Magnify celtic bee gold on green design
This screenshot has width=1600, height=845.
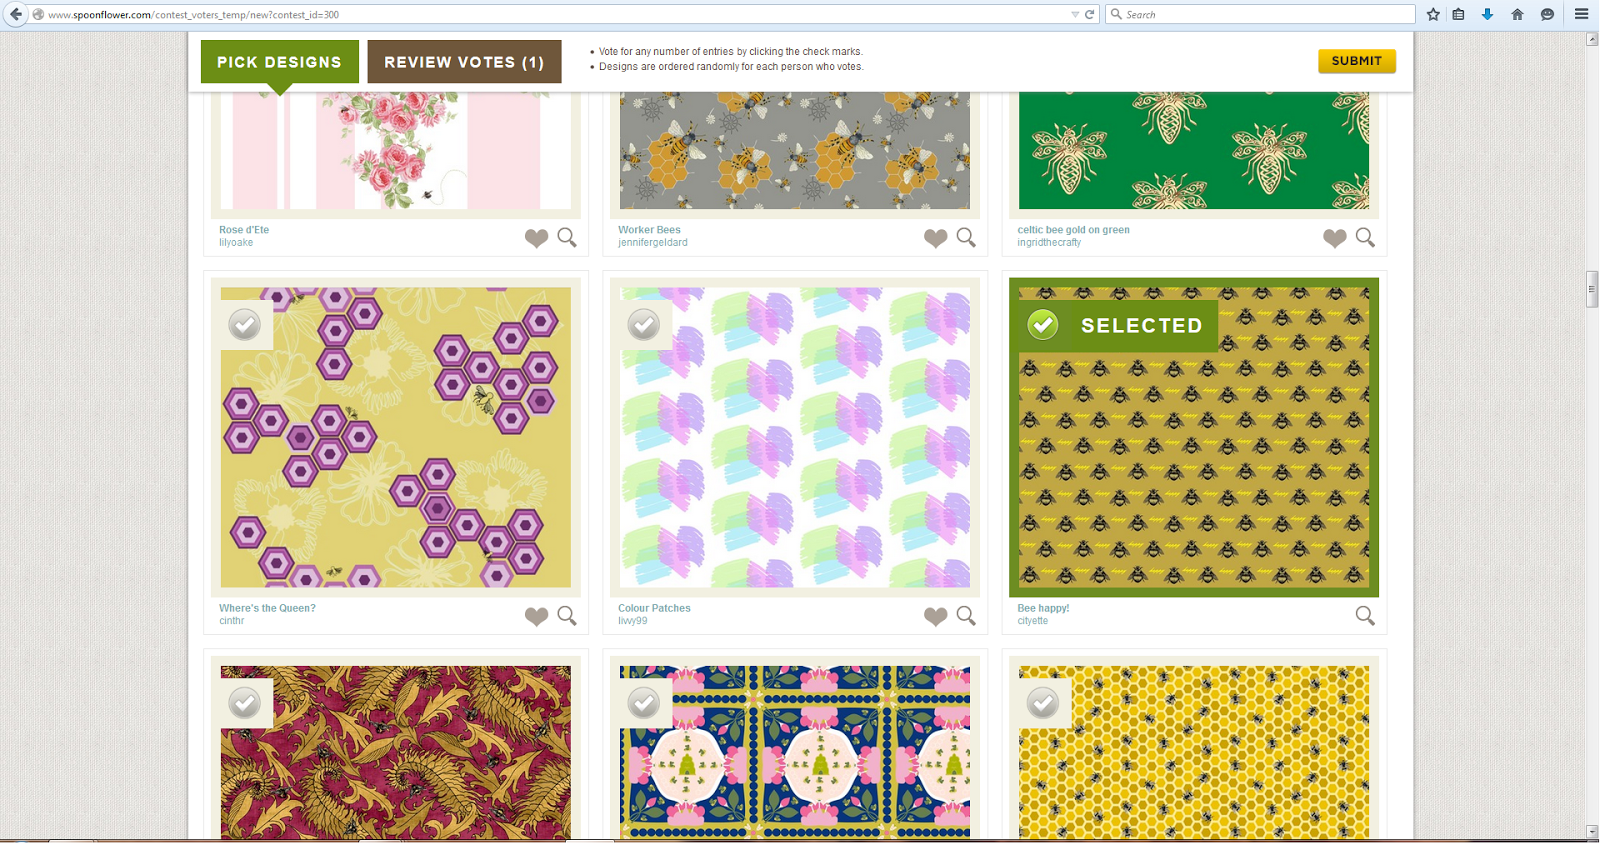pos(1365,237)
